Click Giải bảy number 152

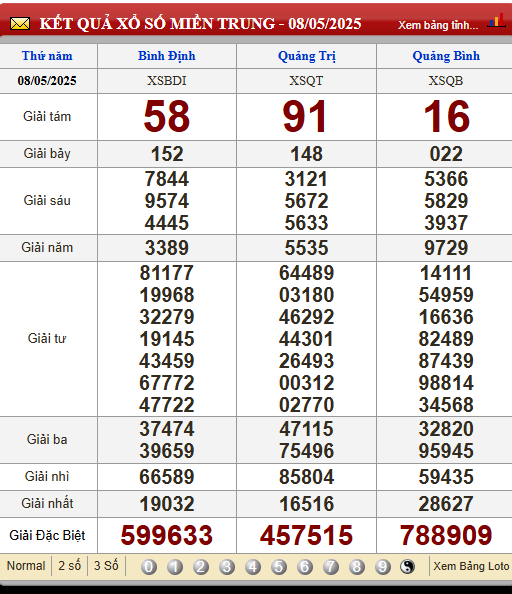coord(167,154)
